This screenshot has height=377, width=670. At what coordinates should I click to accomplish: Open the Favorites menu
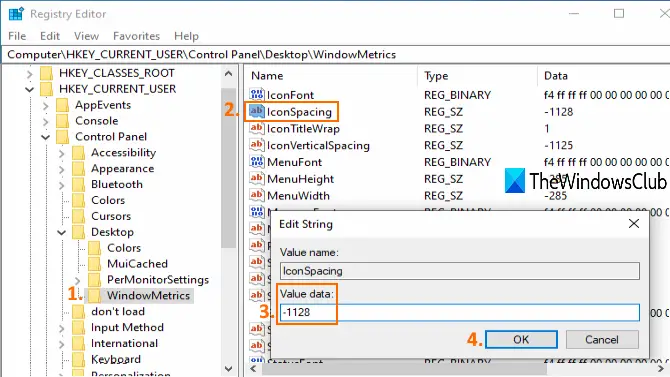[x=136, y=36]
